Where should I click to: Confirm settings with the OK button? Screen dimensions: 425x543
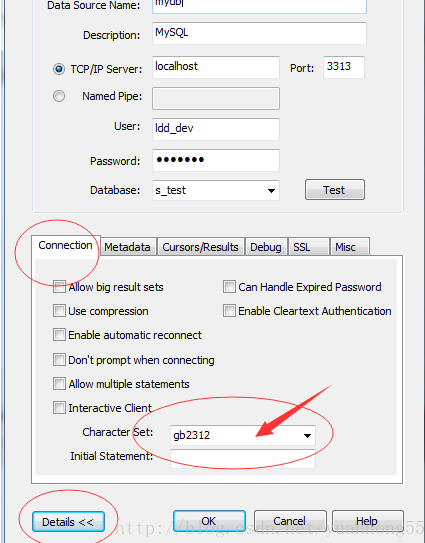point(209,521)
